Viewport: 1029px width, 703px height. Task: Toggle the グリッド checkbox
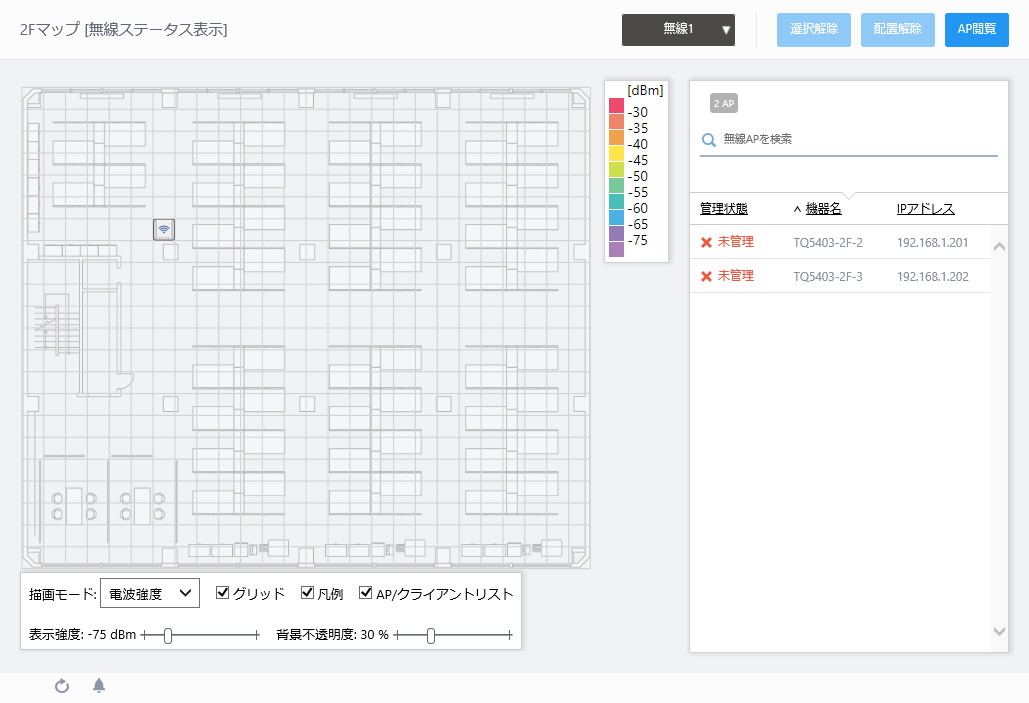222,593
